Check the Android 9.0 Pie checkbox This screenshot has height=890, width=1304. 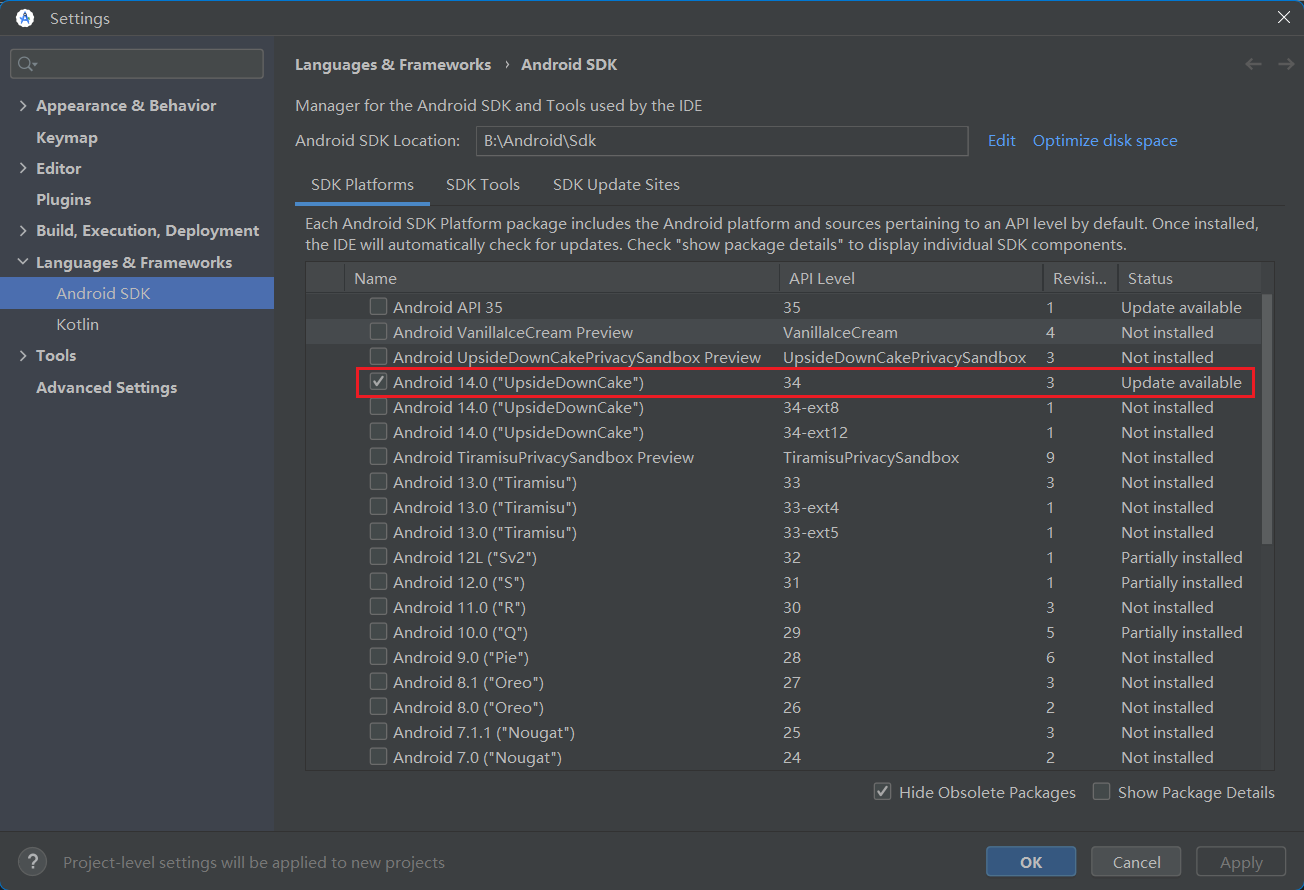coord(378,657)
